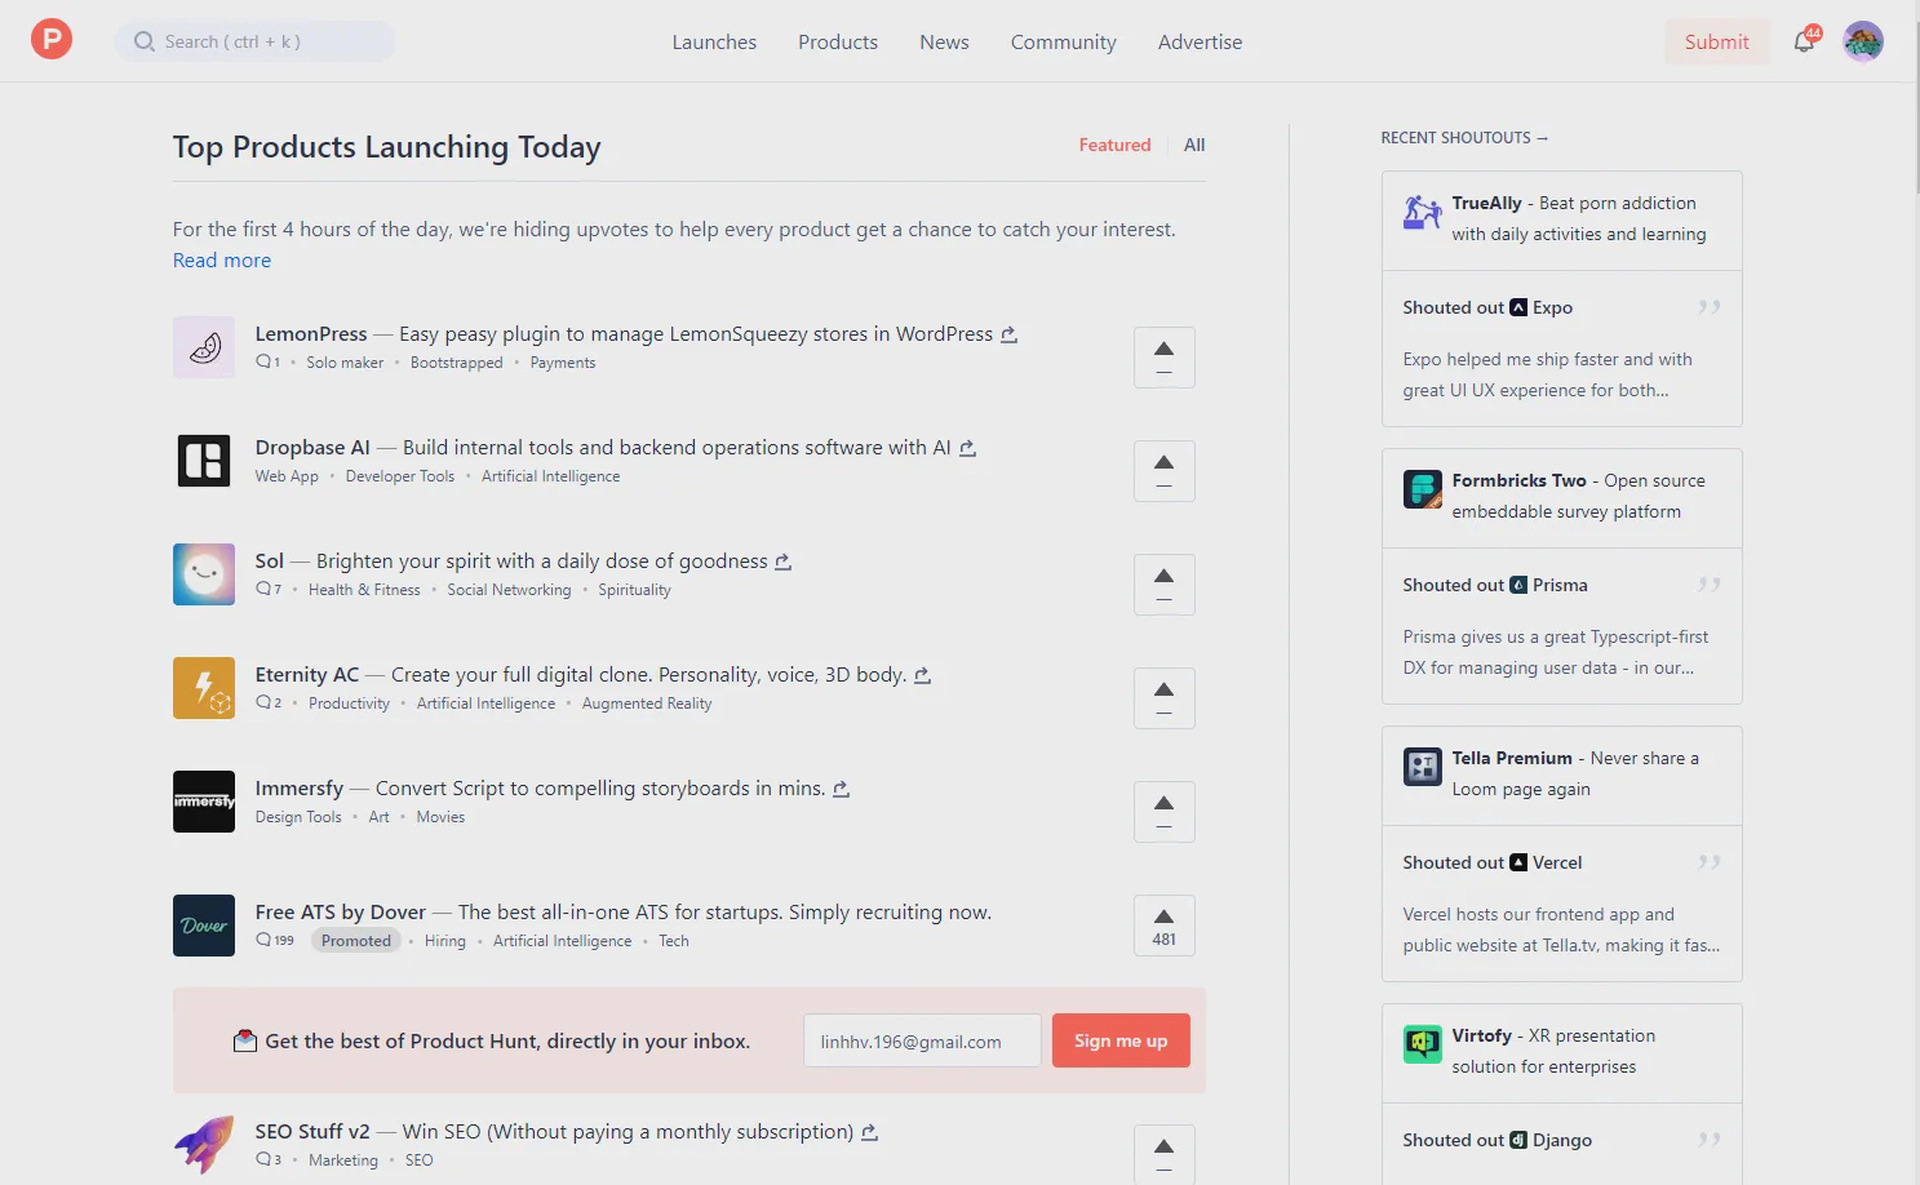Image resolution: width=1920 pixels, height=1185 pixels.
Task: Click Tella Premium shoutout icon
Action: click(x=1422, y=767)
